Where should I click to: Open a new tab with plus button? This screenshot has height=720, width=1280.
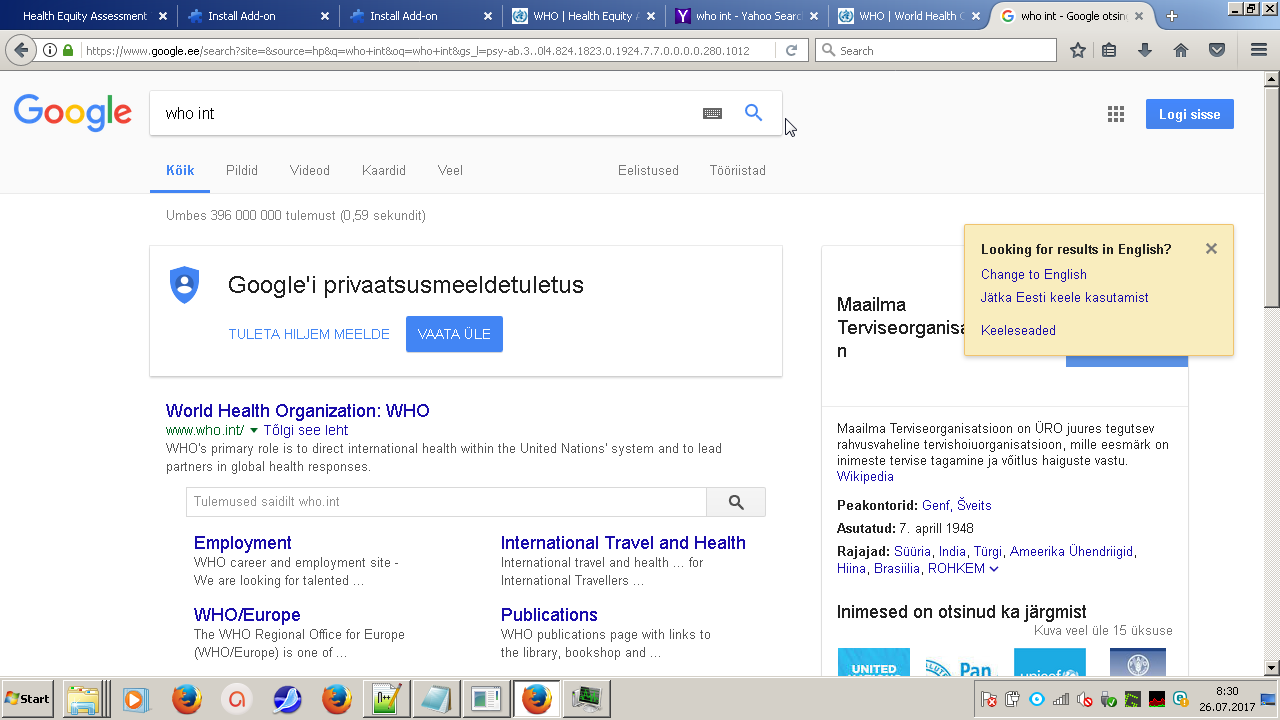1172,16
